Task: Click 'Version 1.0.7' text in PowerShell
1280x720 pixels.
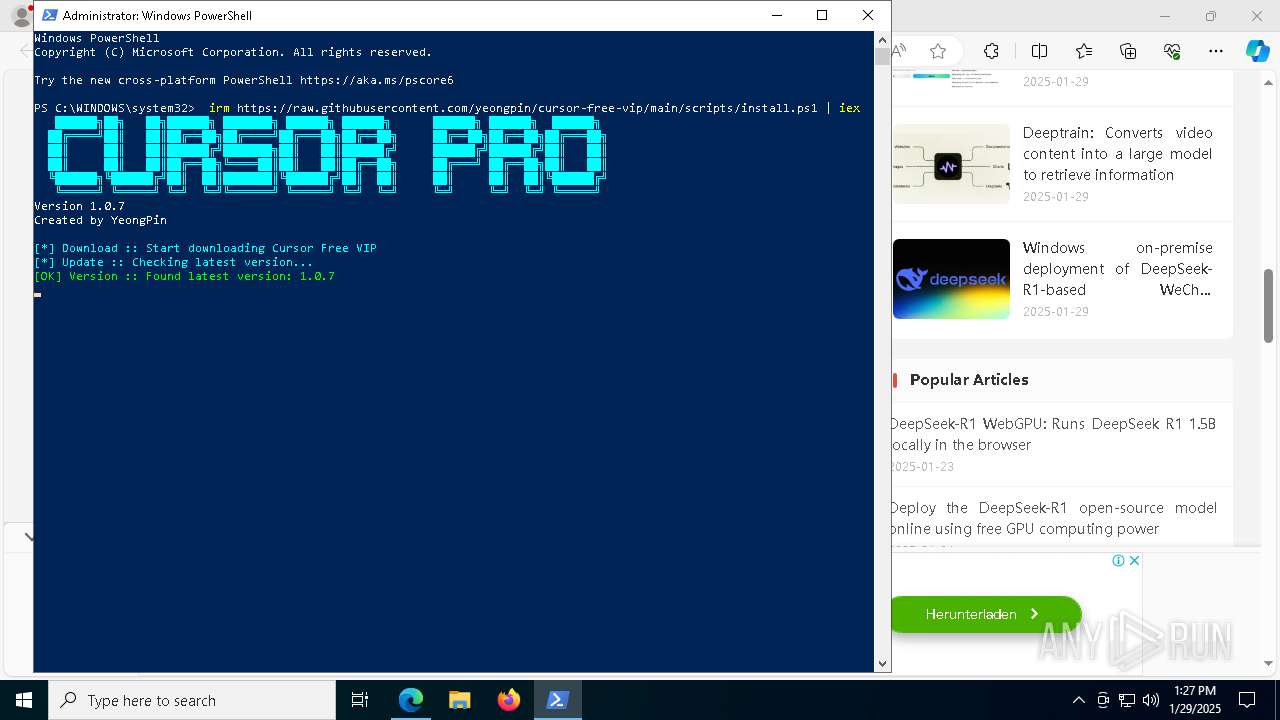Action: [x=79, y=206]
